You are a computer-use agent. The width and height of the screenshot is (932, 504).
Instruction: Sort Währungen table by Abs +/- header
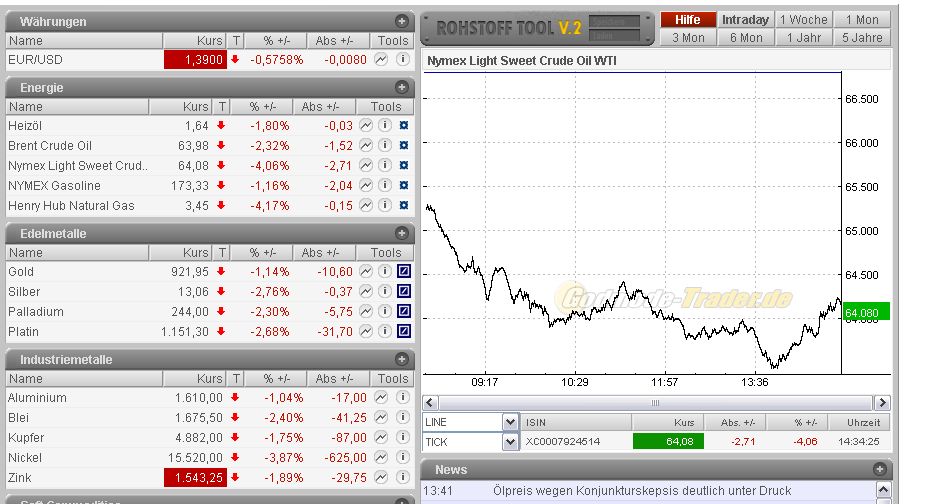[x=338, y=40]
